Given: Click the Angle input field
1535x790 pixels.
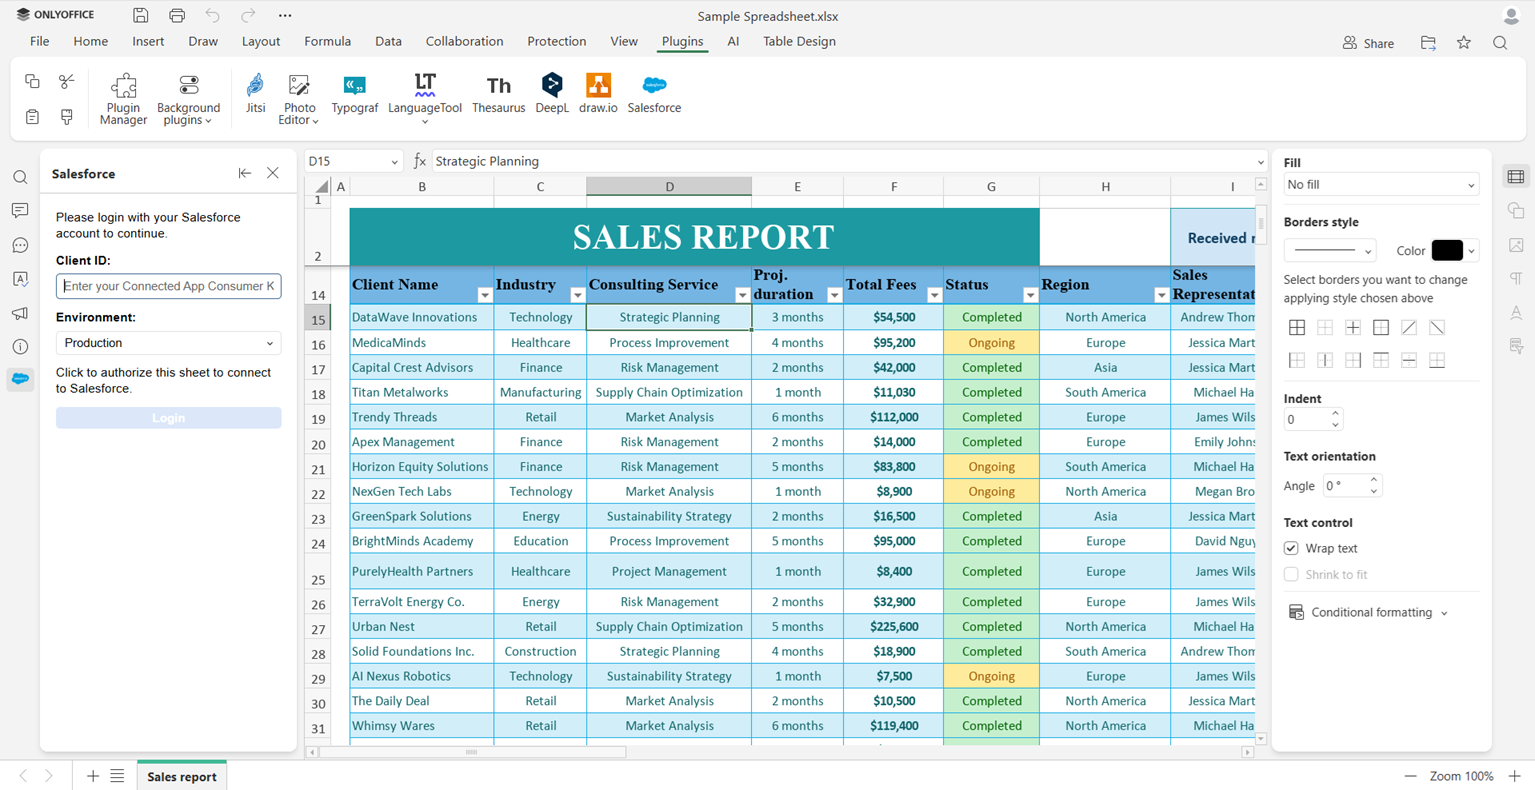Looking at the screenshot, I should pos(1344,486).
